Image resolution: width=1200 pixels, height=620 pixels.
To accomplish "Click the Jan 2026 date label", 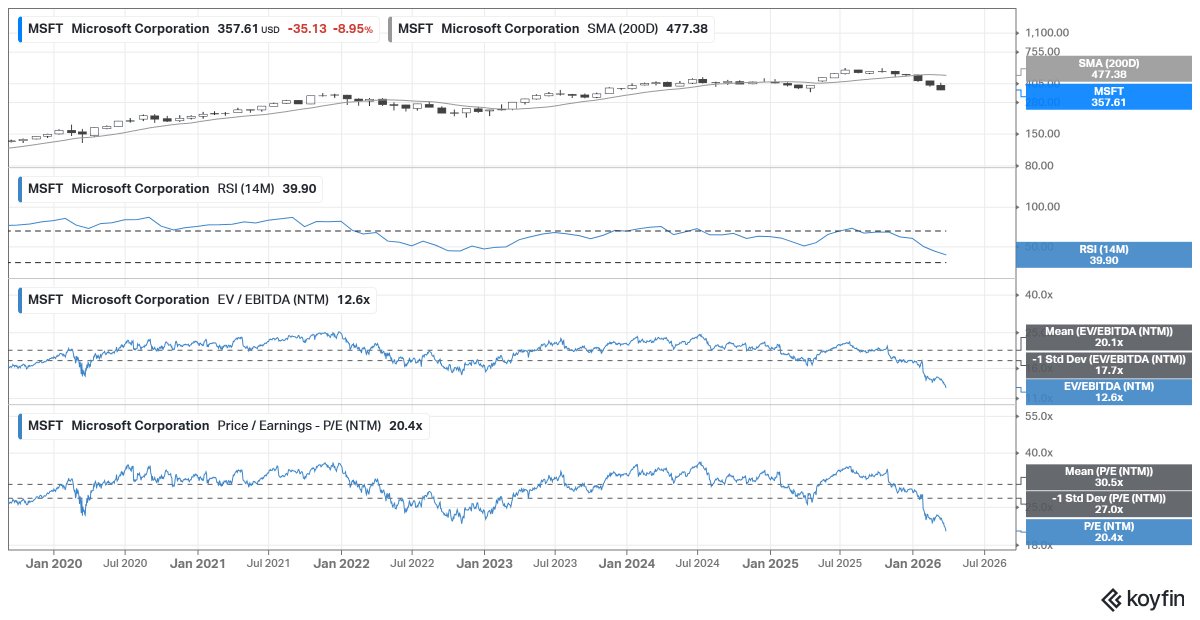I will point(913,564).
